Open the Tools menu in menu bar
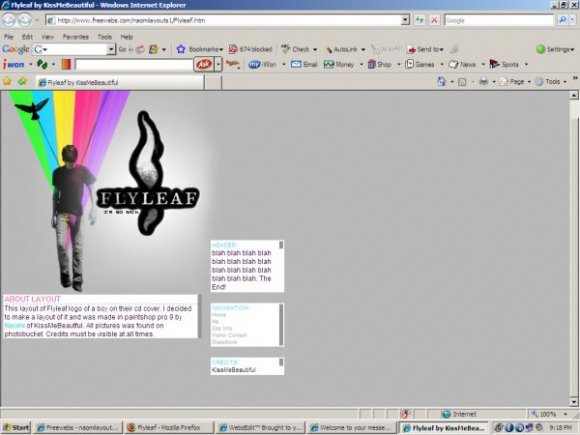 105,37
